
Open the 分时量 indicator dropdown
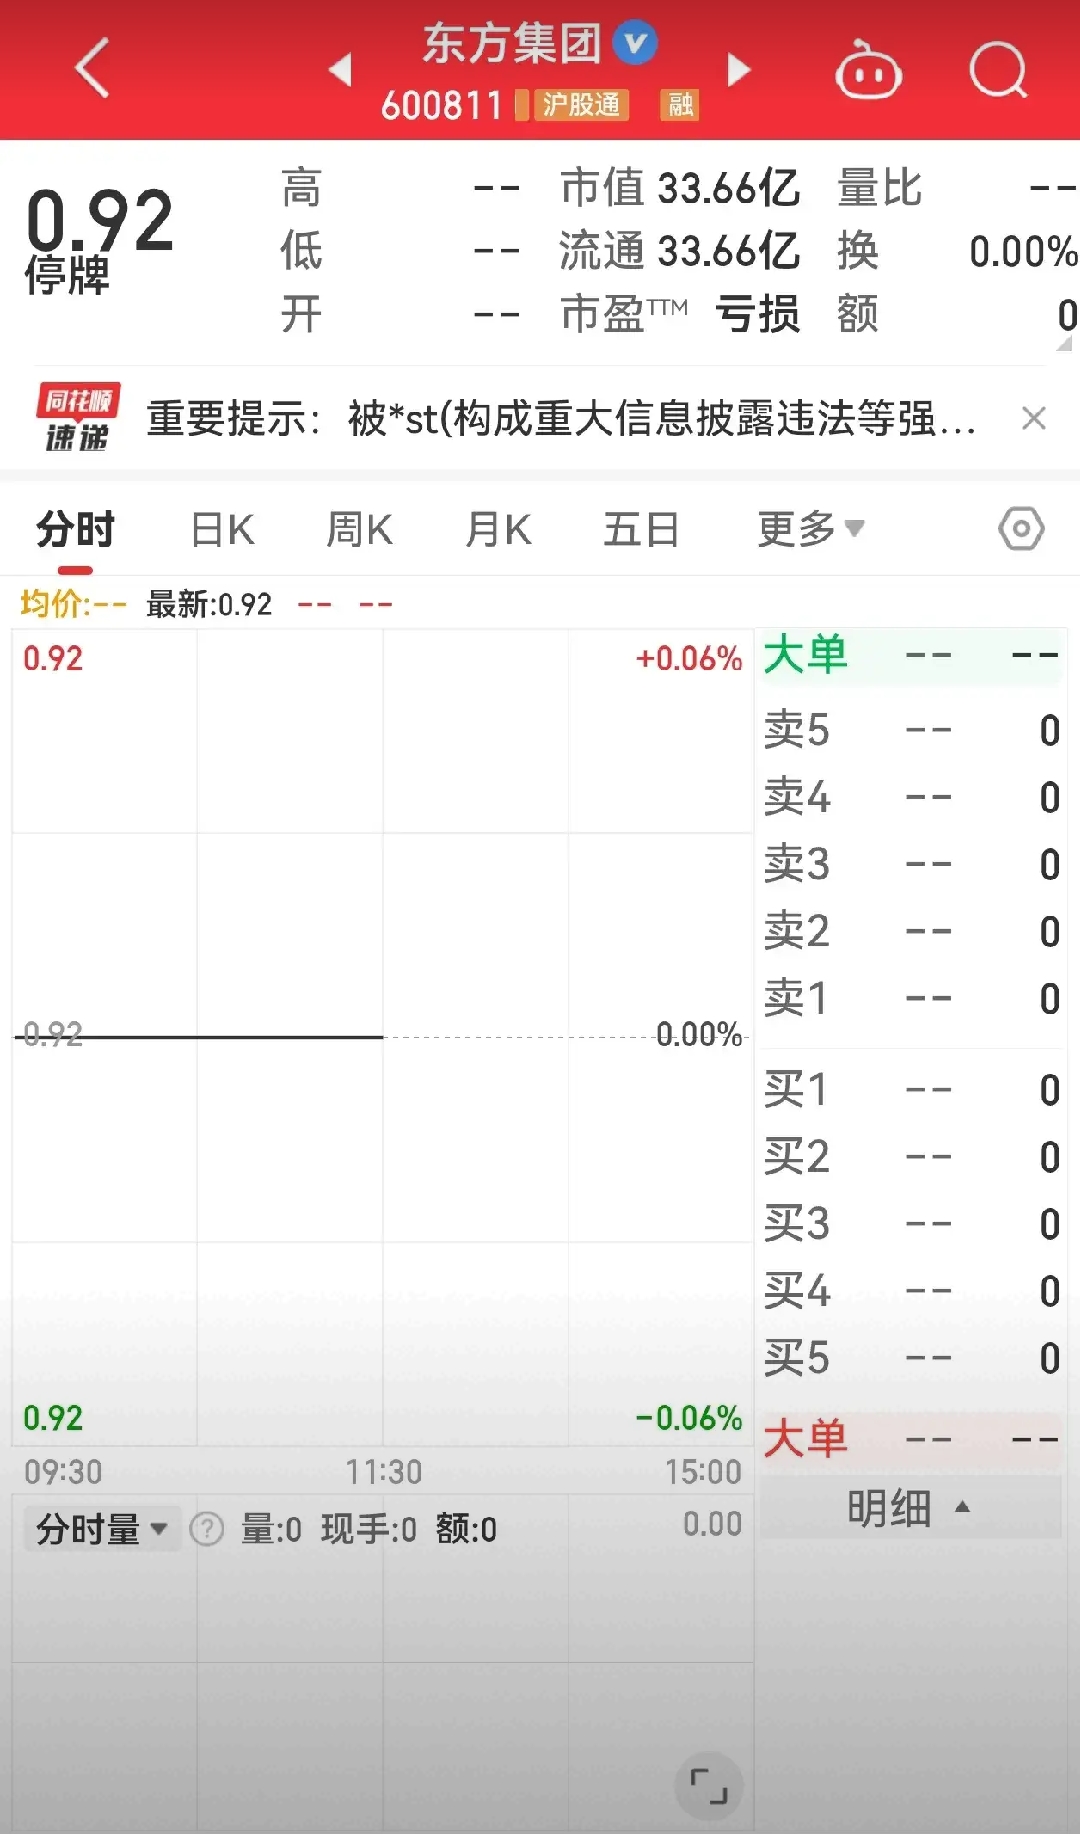101,1529
